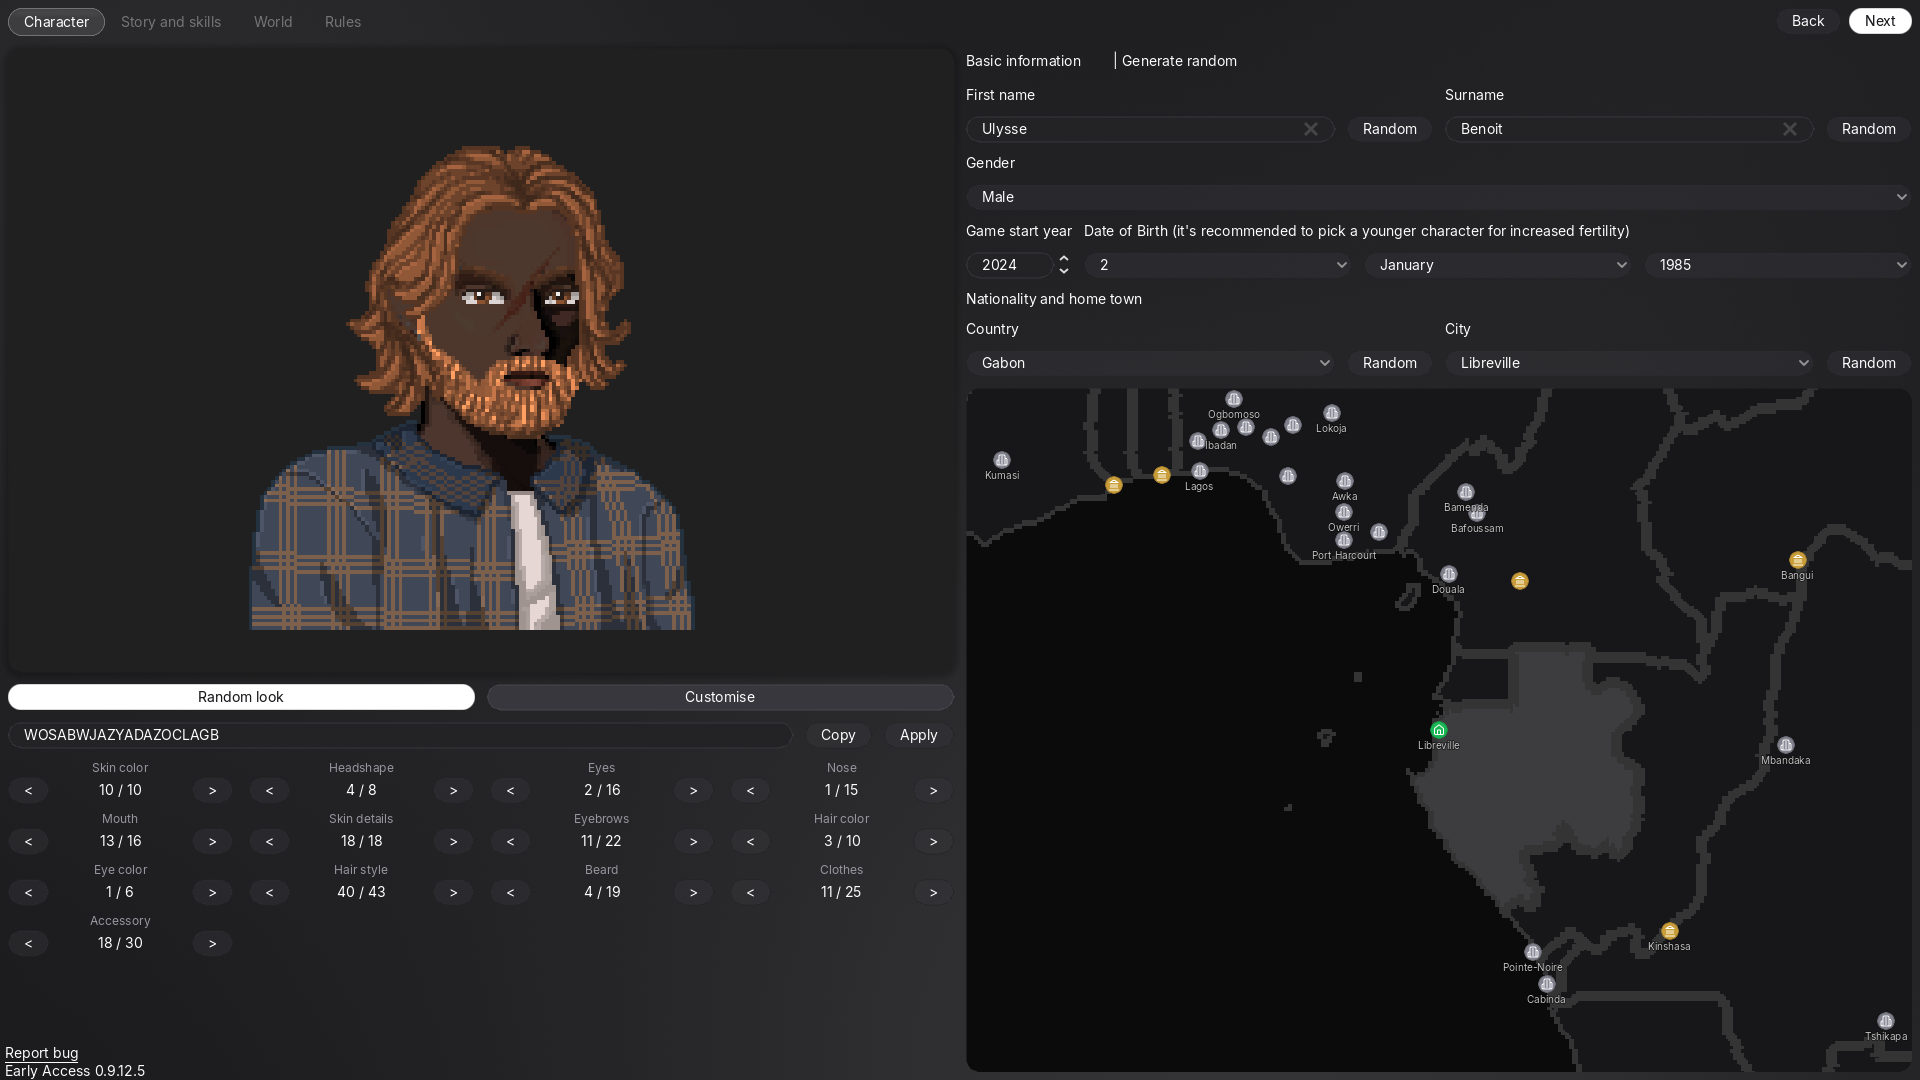The image size is (1920, 1080).
Task: Previous Accessory option arrow
Action: click(28, 943)
